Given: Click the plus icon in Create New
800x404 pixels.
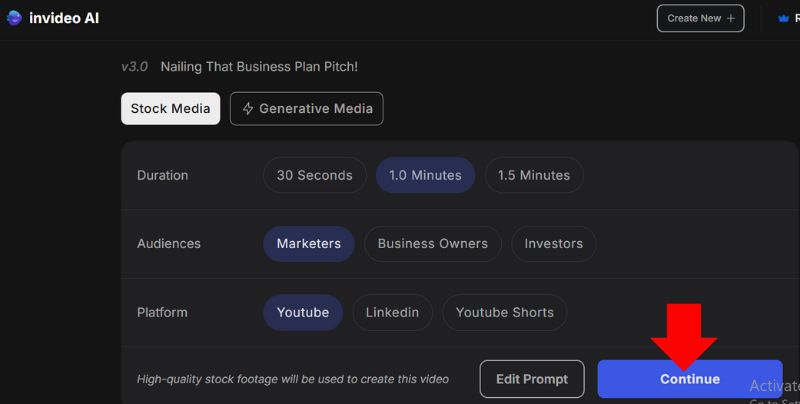Looking at the screenshot, I should click(731, 18).
